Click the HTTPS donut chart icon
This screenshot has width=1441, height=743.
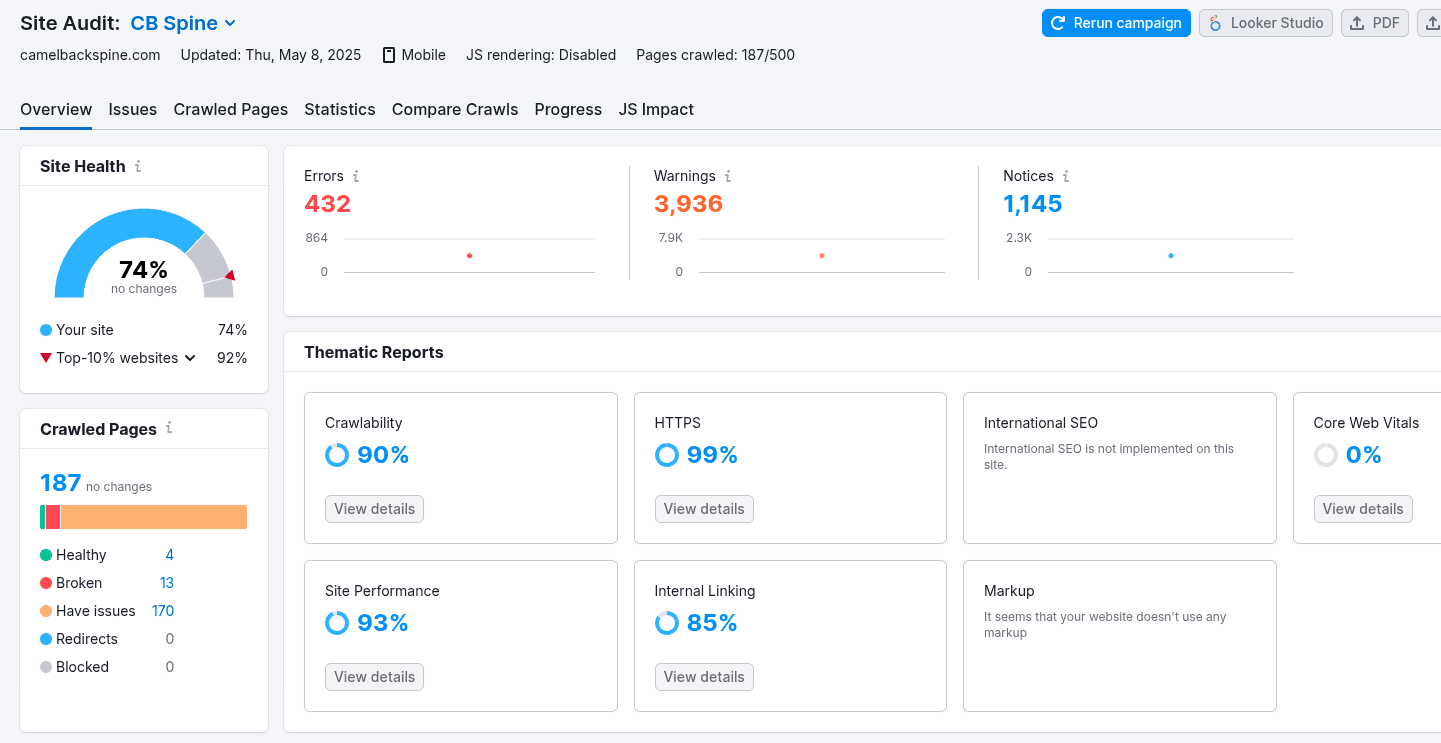pos(667,455)
